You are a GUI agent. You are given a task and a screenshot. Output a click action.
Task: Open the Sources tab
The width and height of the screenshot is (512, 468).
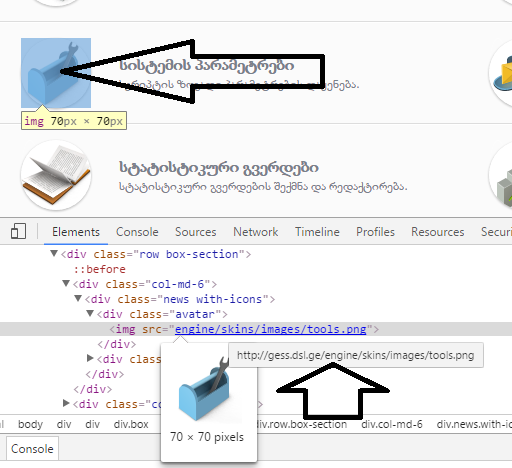[x=196, y=232]
